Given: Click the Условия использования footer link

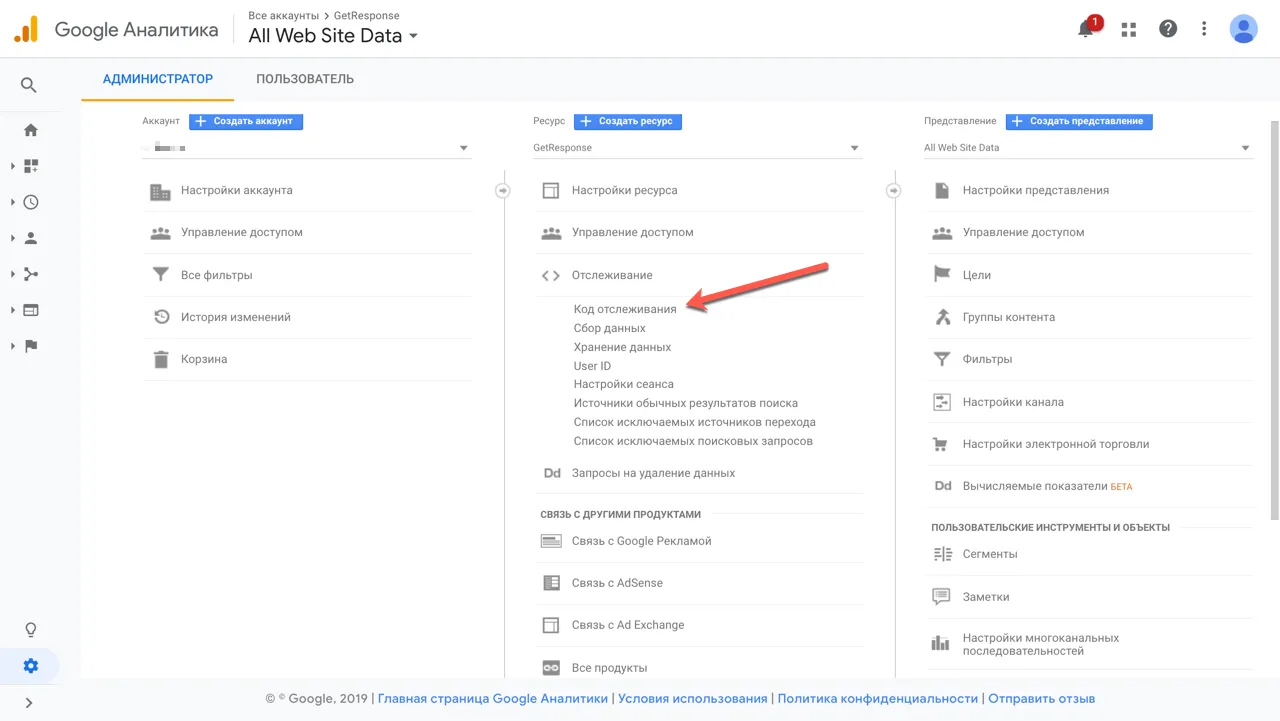Looking at the screenshot, I should (693, 699).
